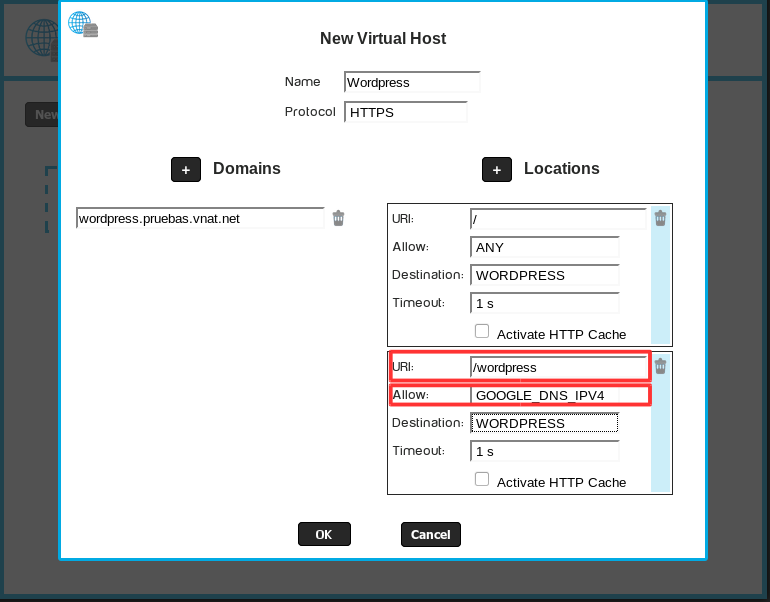Edit the URI field containing /wordpress
Screen dimensions: 770x602
[558, 367]
